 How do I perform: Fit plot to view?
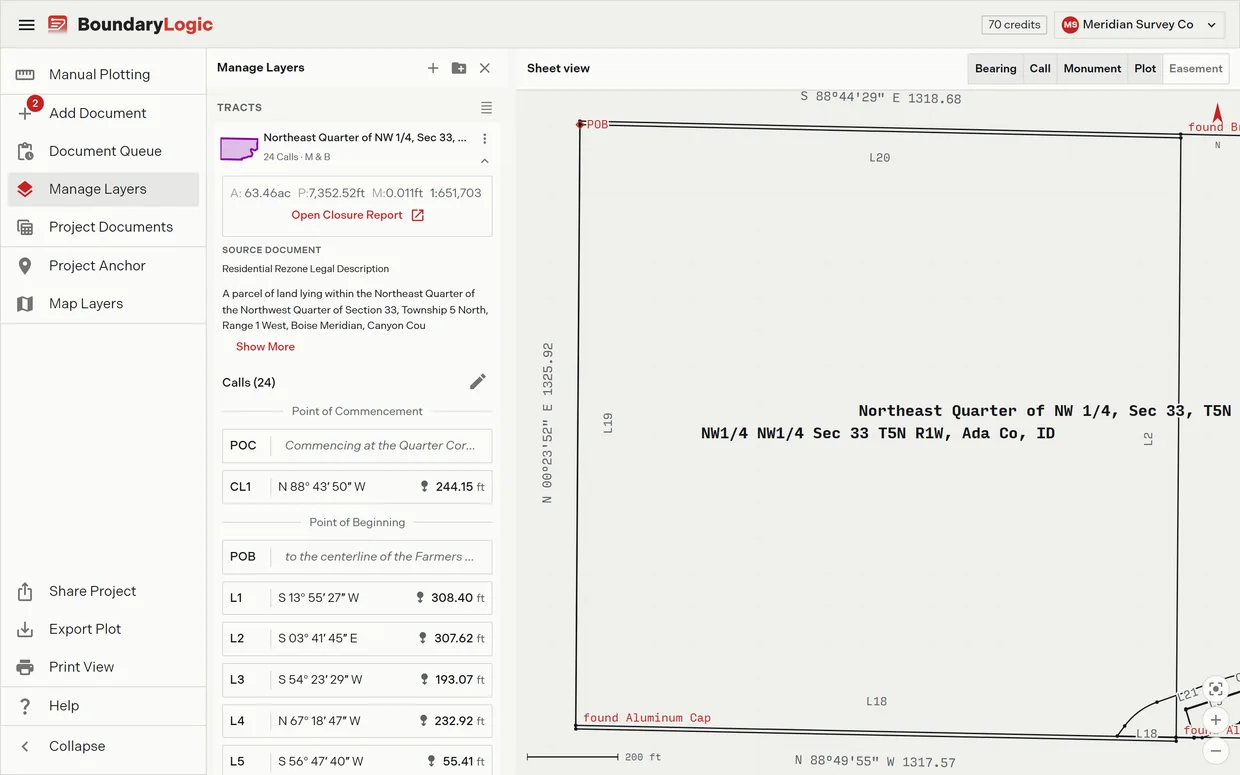point(1216,689)
